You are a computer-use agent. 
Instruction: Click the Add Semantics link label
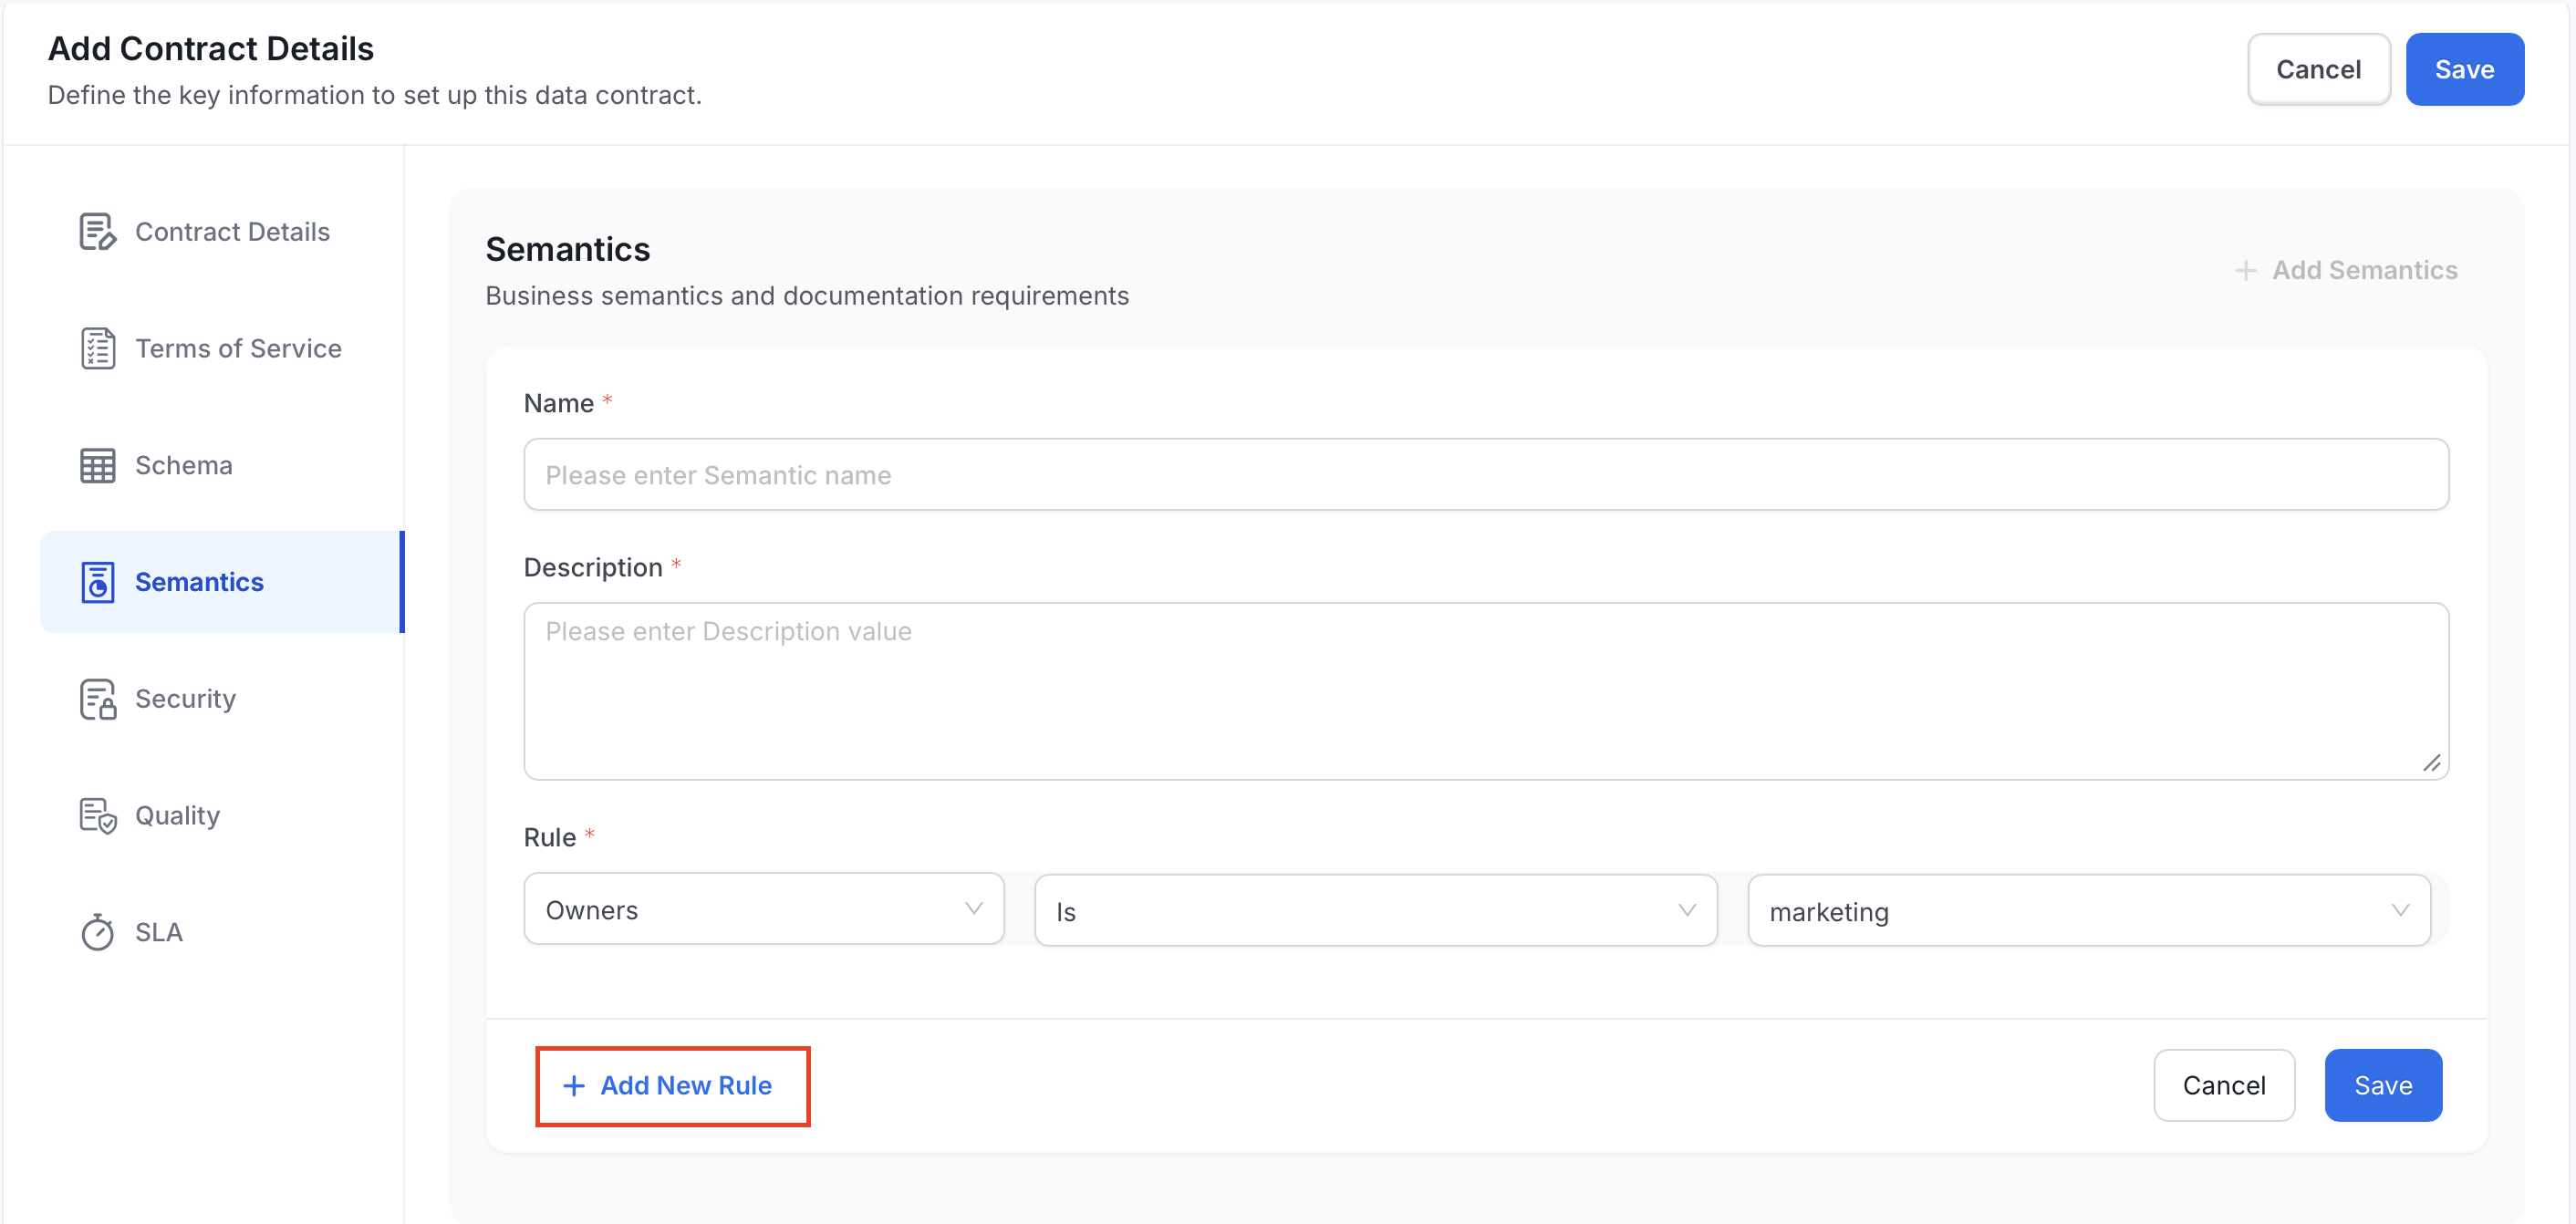(x=2364, y=270)
